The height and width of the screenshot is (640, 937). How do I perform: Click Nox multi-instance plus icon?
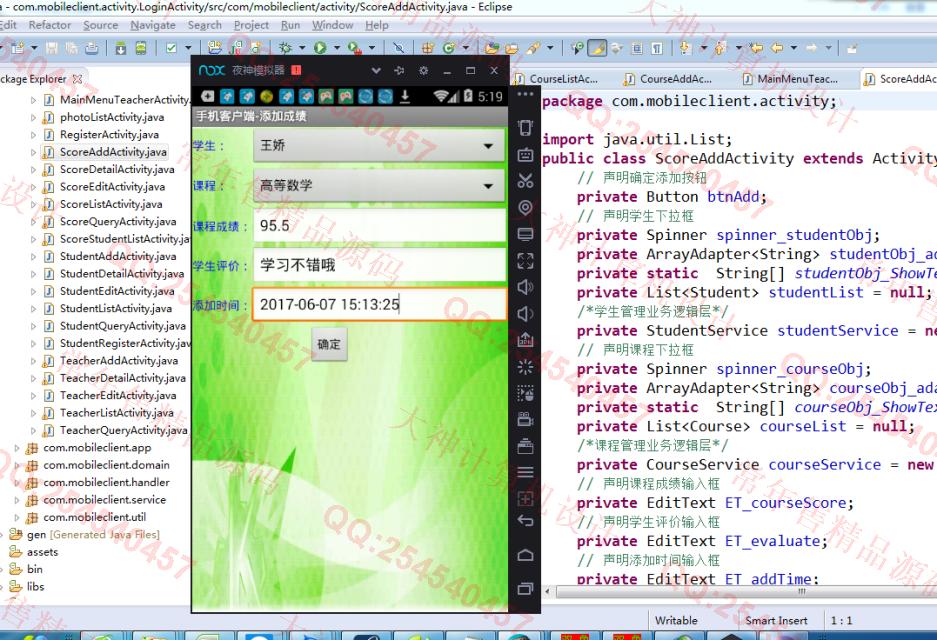click(x=525, y=498)
